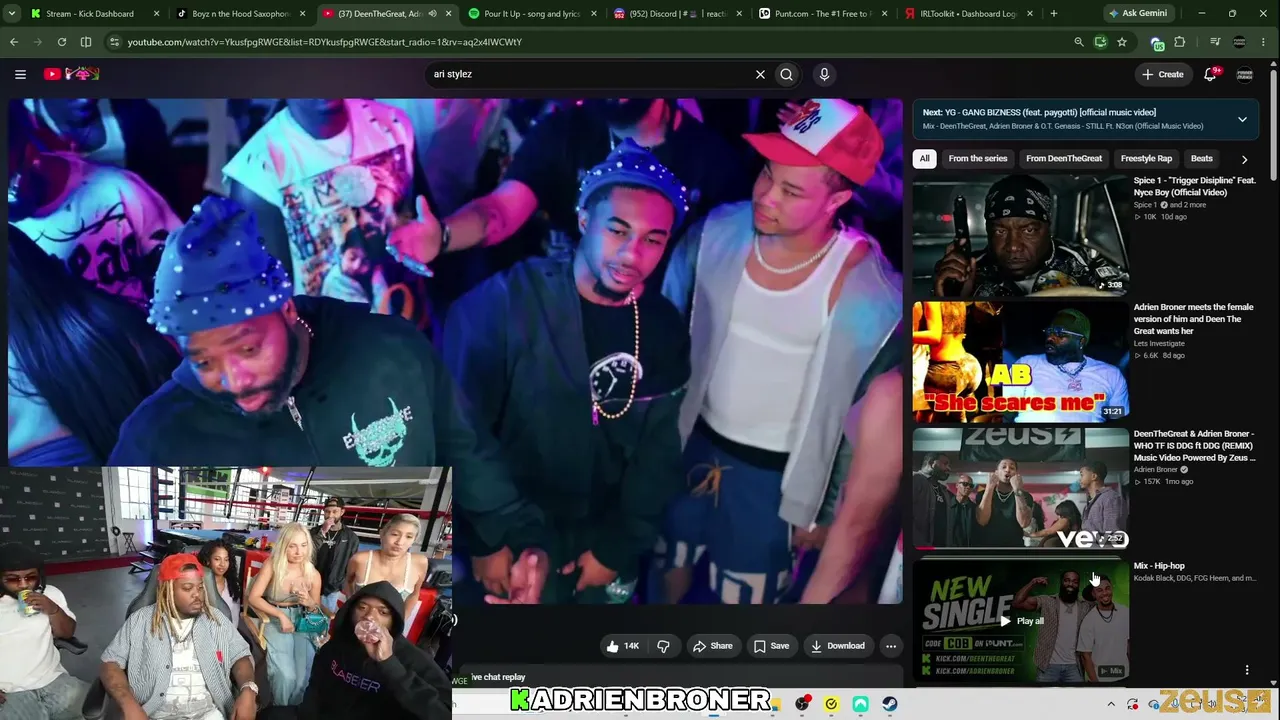Viewport: 1280px width, 720px height.
Task: Switch to the IRLToolkit Dashboard tab
Action: (970, 14)
